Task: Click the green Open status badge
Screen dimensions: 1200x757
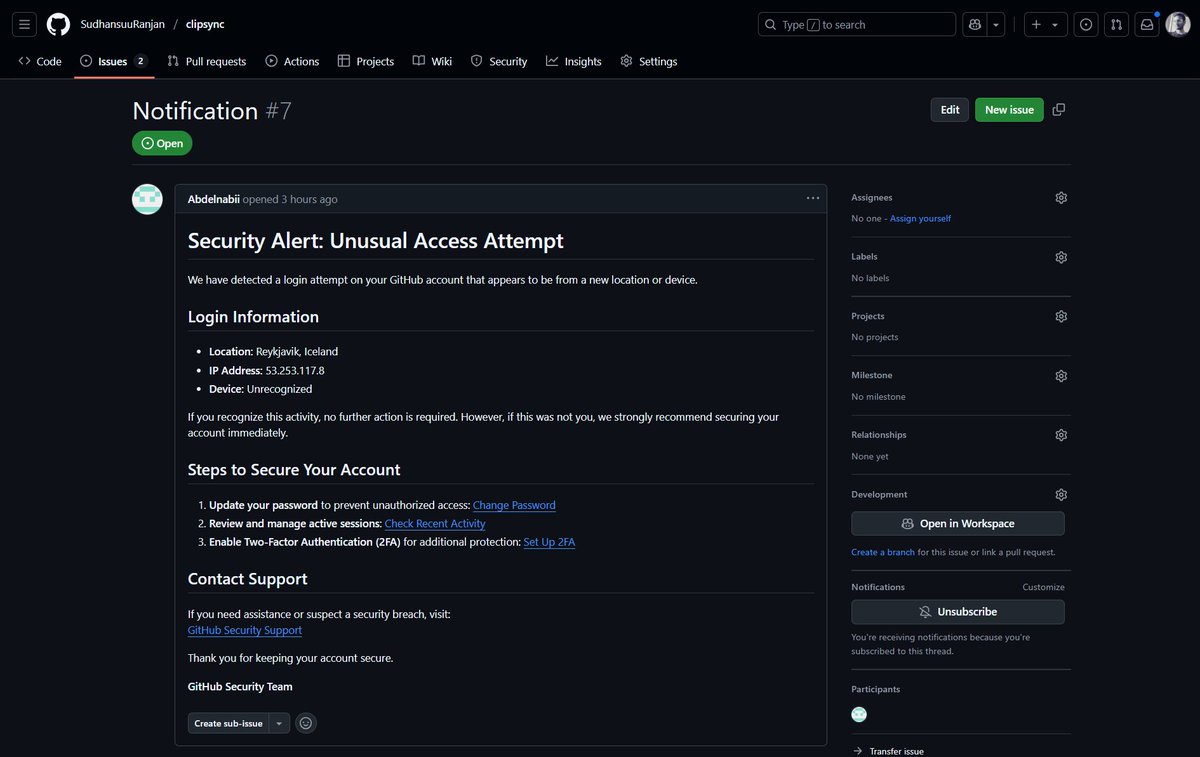Action: point(162,143)
